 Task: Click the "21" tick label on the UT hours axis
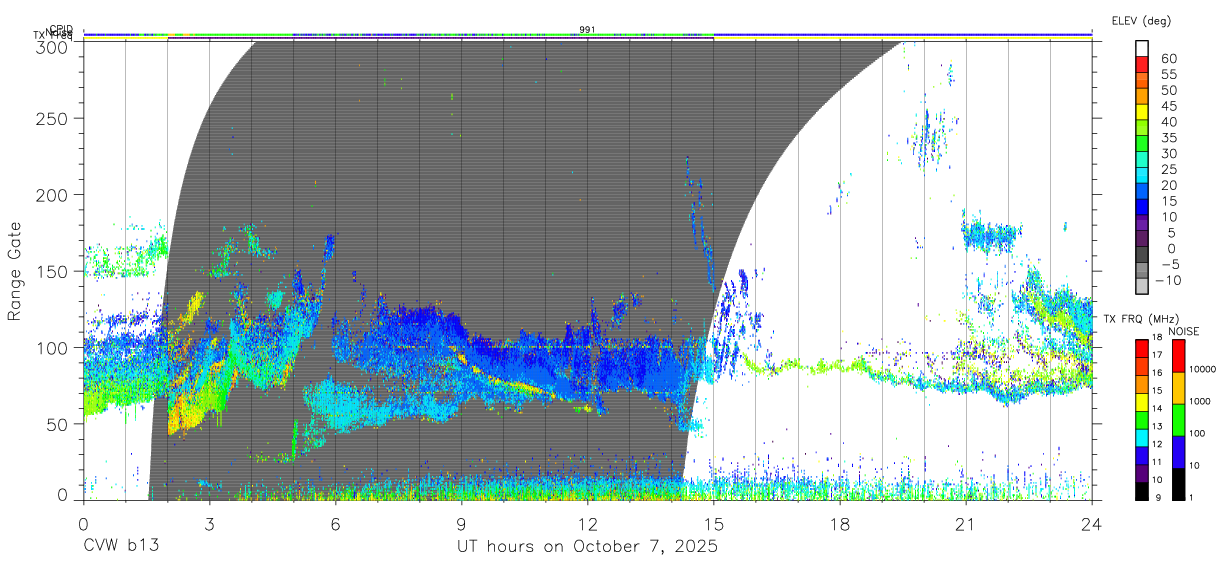[966, 523]
